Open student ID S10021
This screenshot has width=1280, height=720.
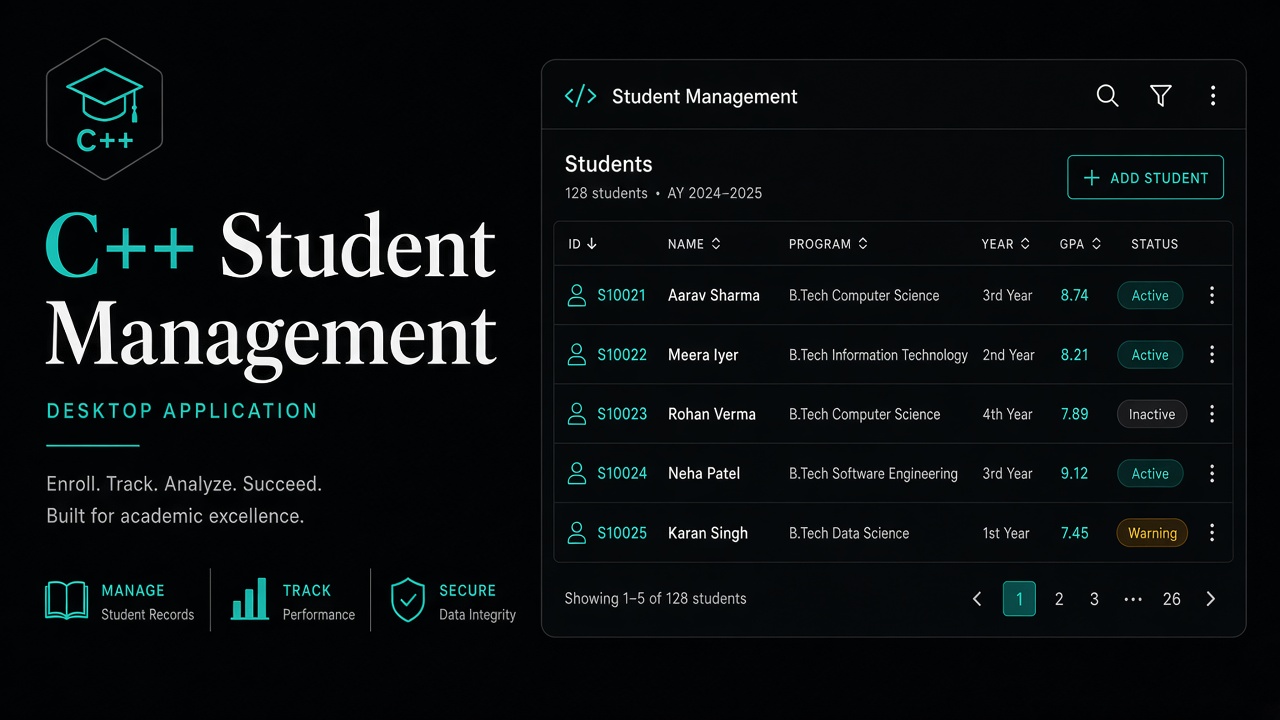pyautogui.click(x=622, y=295)
